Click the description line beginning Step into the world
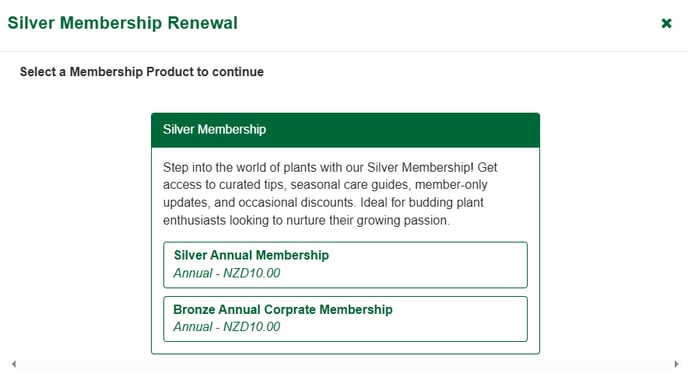688x380 pixels. point(330,167)
